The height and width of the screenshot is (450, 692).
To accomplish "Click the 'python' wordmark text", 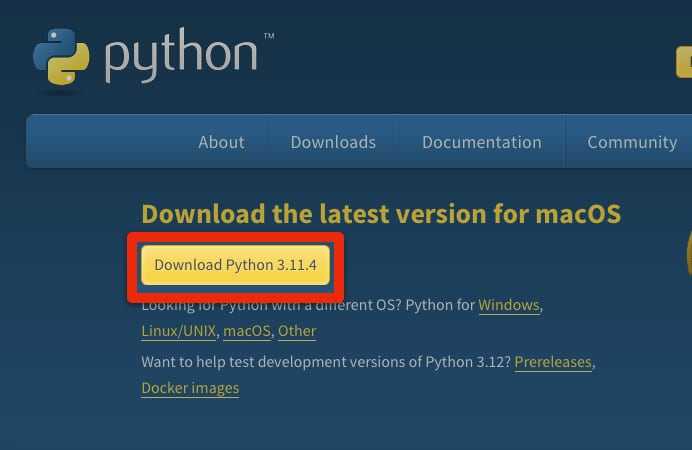I will [181, 55].
